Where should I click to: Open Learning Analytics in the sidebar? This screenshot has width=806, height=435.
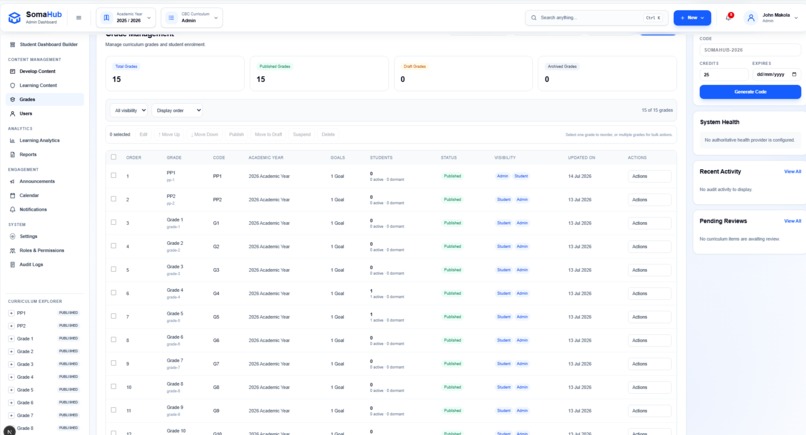[x=45, y=140]
